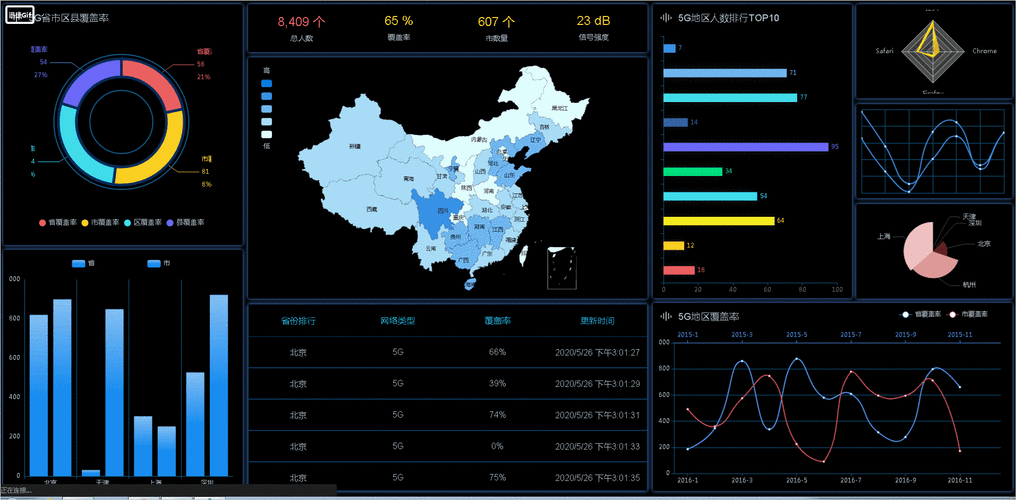The height and width of the screenshot is (500, 1016).
Task: Click the 省份排行 table column header
Action: (298, 321)
